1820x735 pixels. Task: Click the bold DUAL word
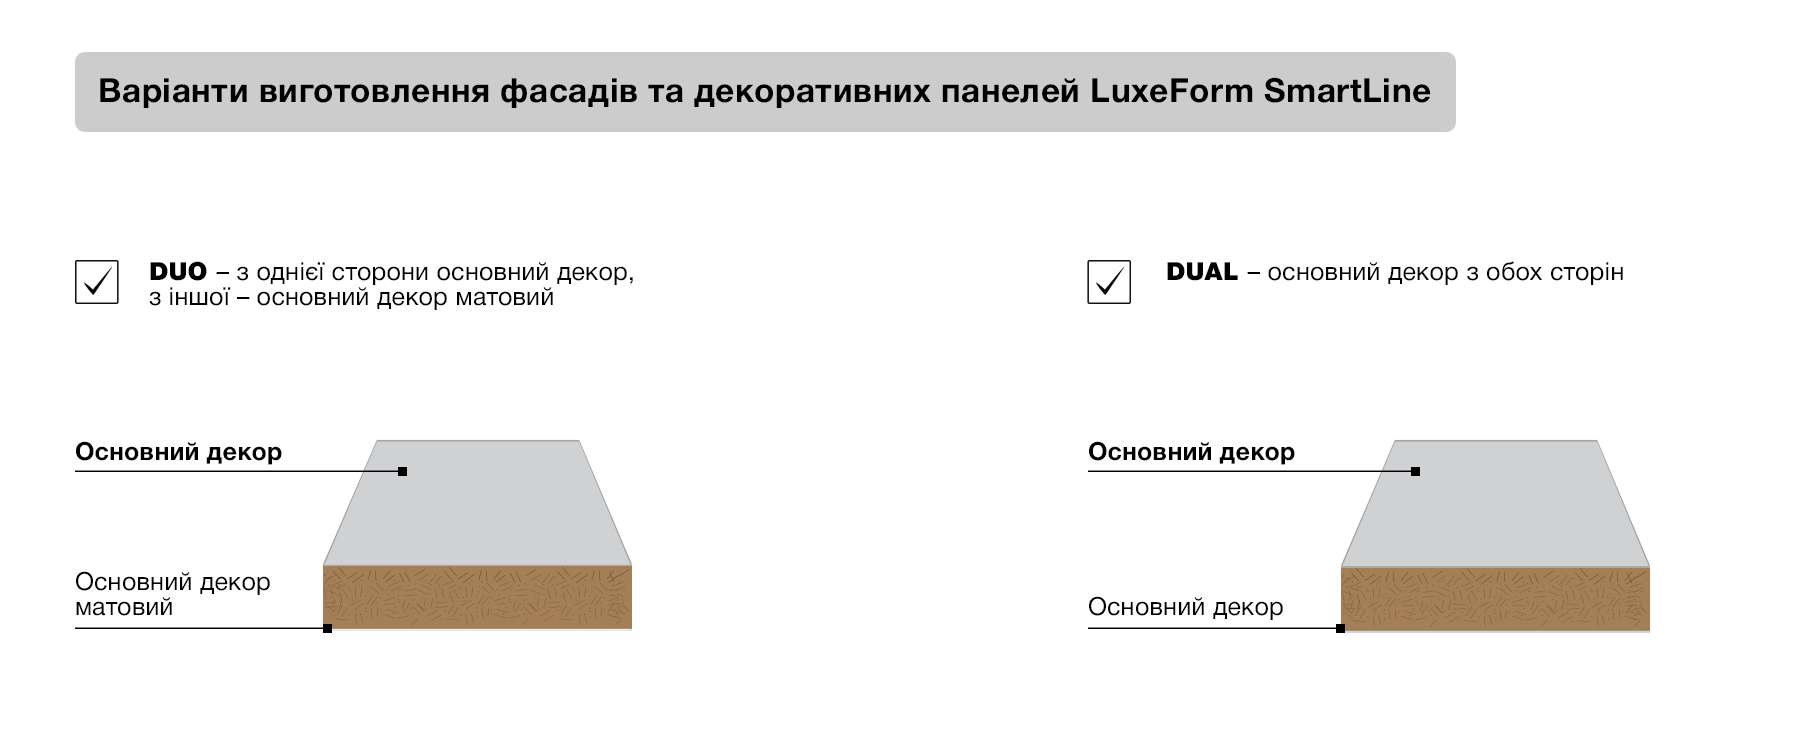[x=1202, y=272]
